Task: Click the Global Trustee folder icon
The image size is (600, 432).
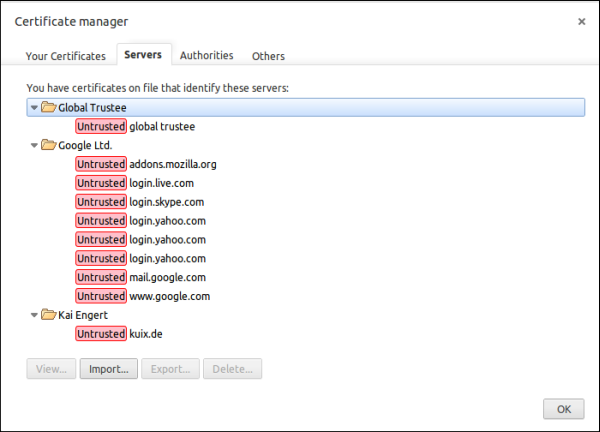Action: pyautogui.click(x=49, y=107)
